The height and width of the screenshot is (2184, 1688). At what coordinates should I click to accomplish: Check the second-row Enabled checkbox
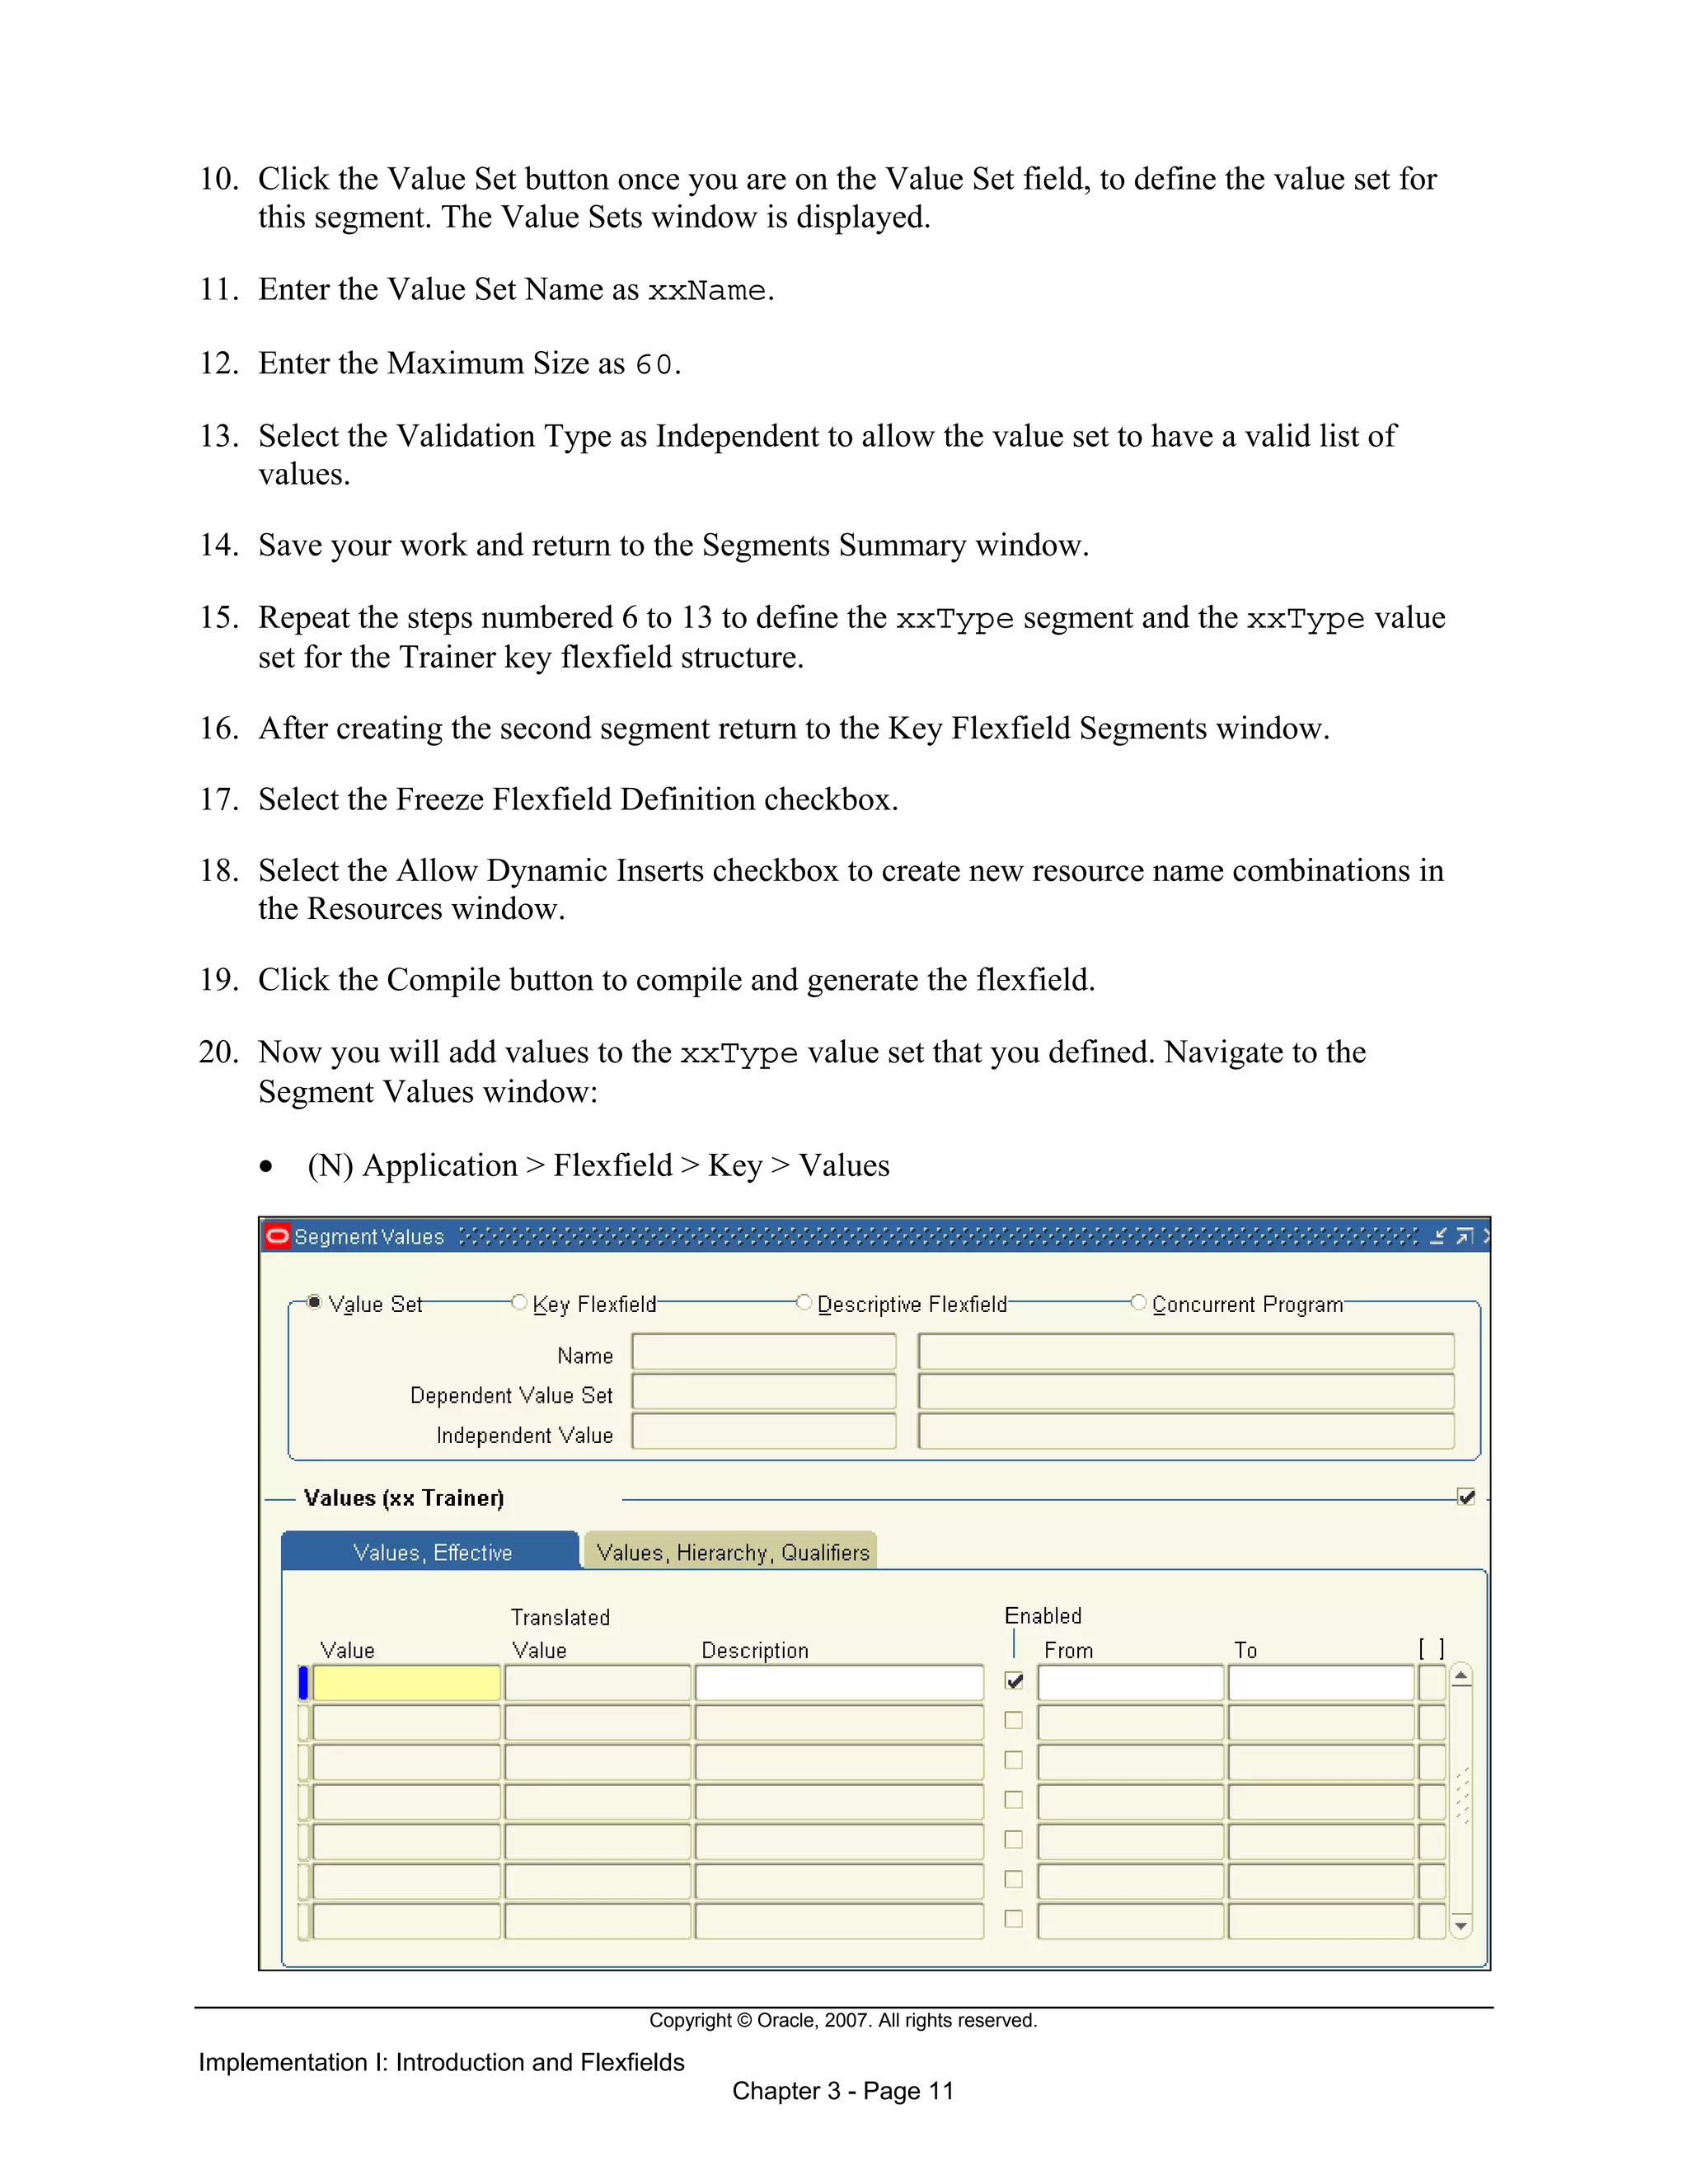tap(1014, 1720)
